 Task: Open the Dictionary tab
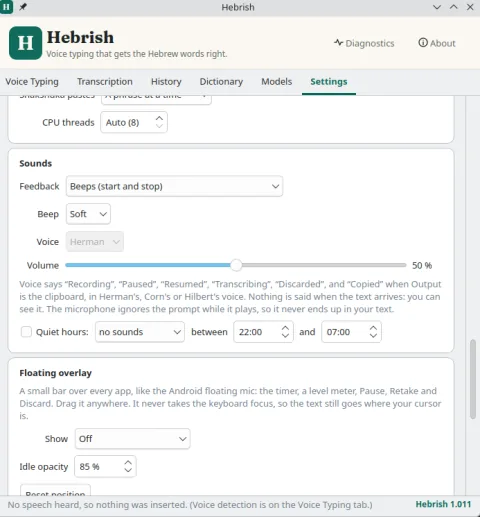point(221,82)
